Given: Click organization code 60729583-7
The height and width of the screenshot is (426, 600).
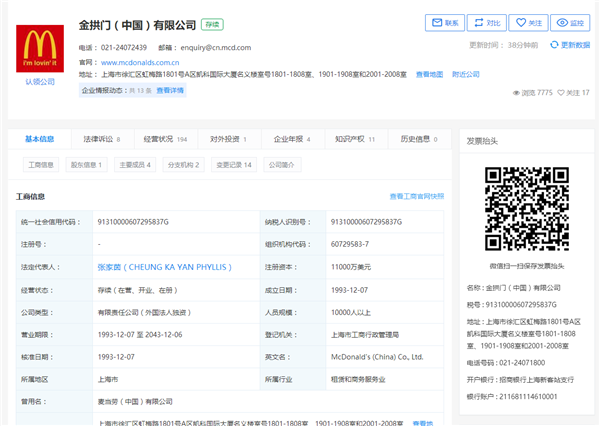Looking at the screenshot, I should (x=350, y=244).
